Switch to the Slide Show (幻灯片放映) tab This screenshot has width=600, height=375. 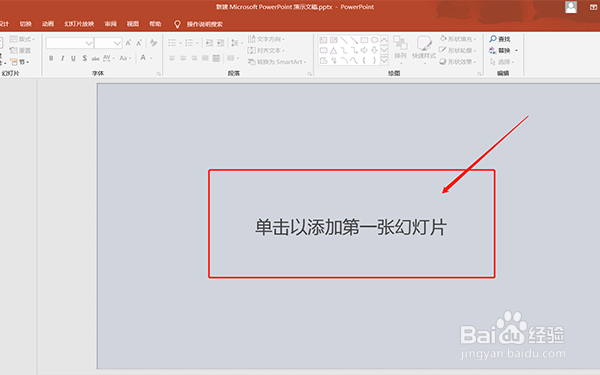tap(79, 24)
